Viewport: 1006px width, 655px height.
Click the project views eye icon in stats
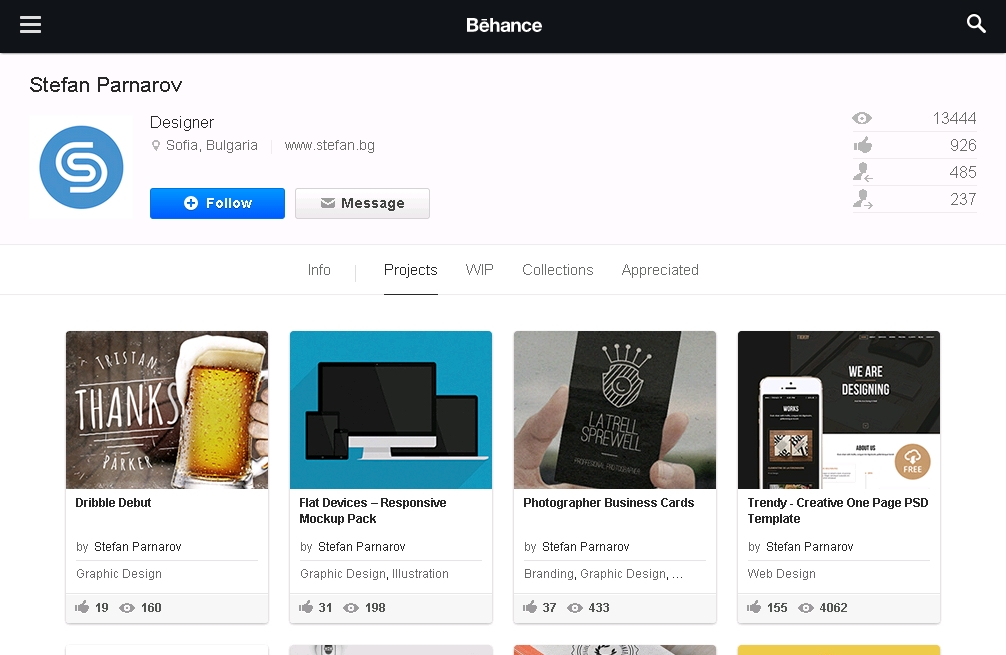(862, 119)
